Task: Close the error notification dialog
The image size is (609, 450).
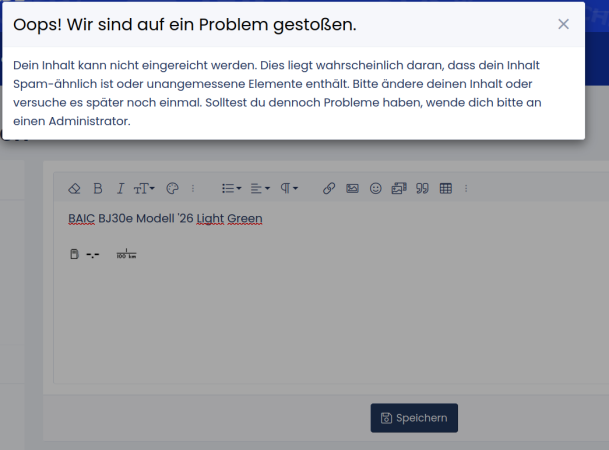Action: pyautogui.click(x=564, y=24)
